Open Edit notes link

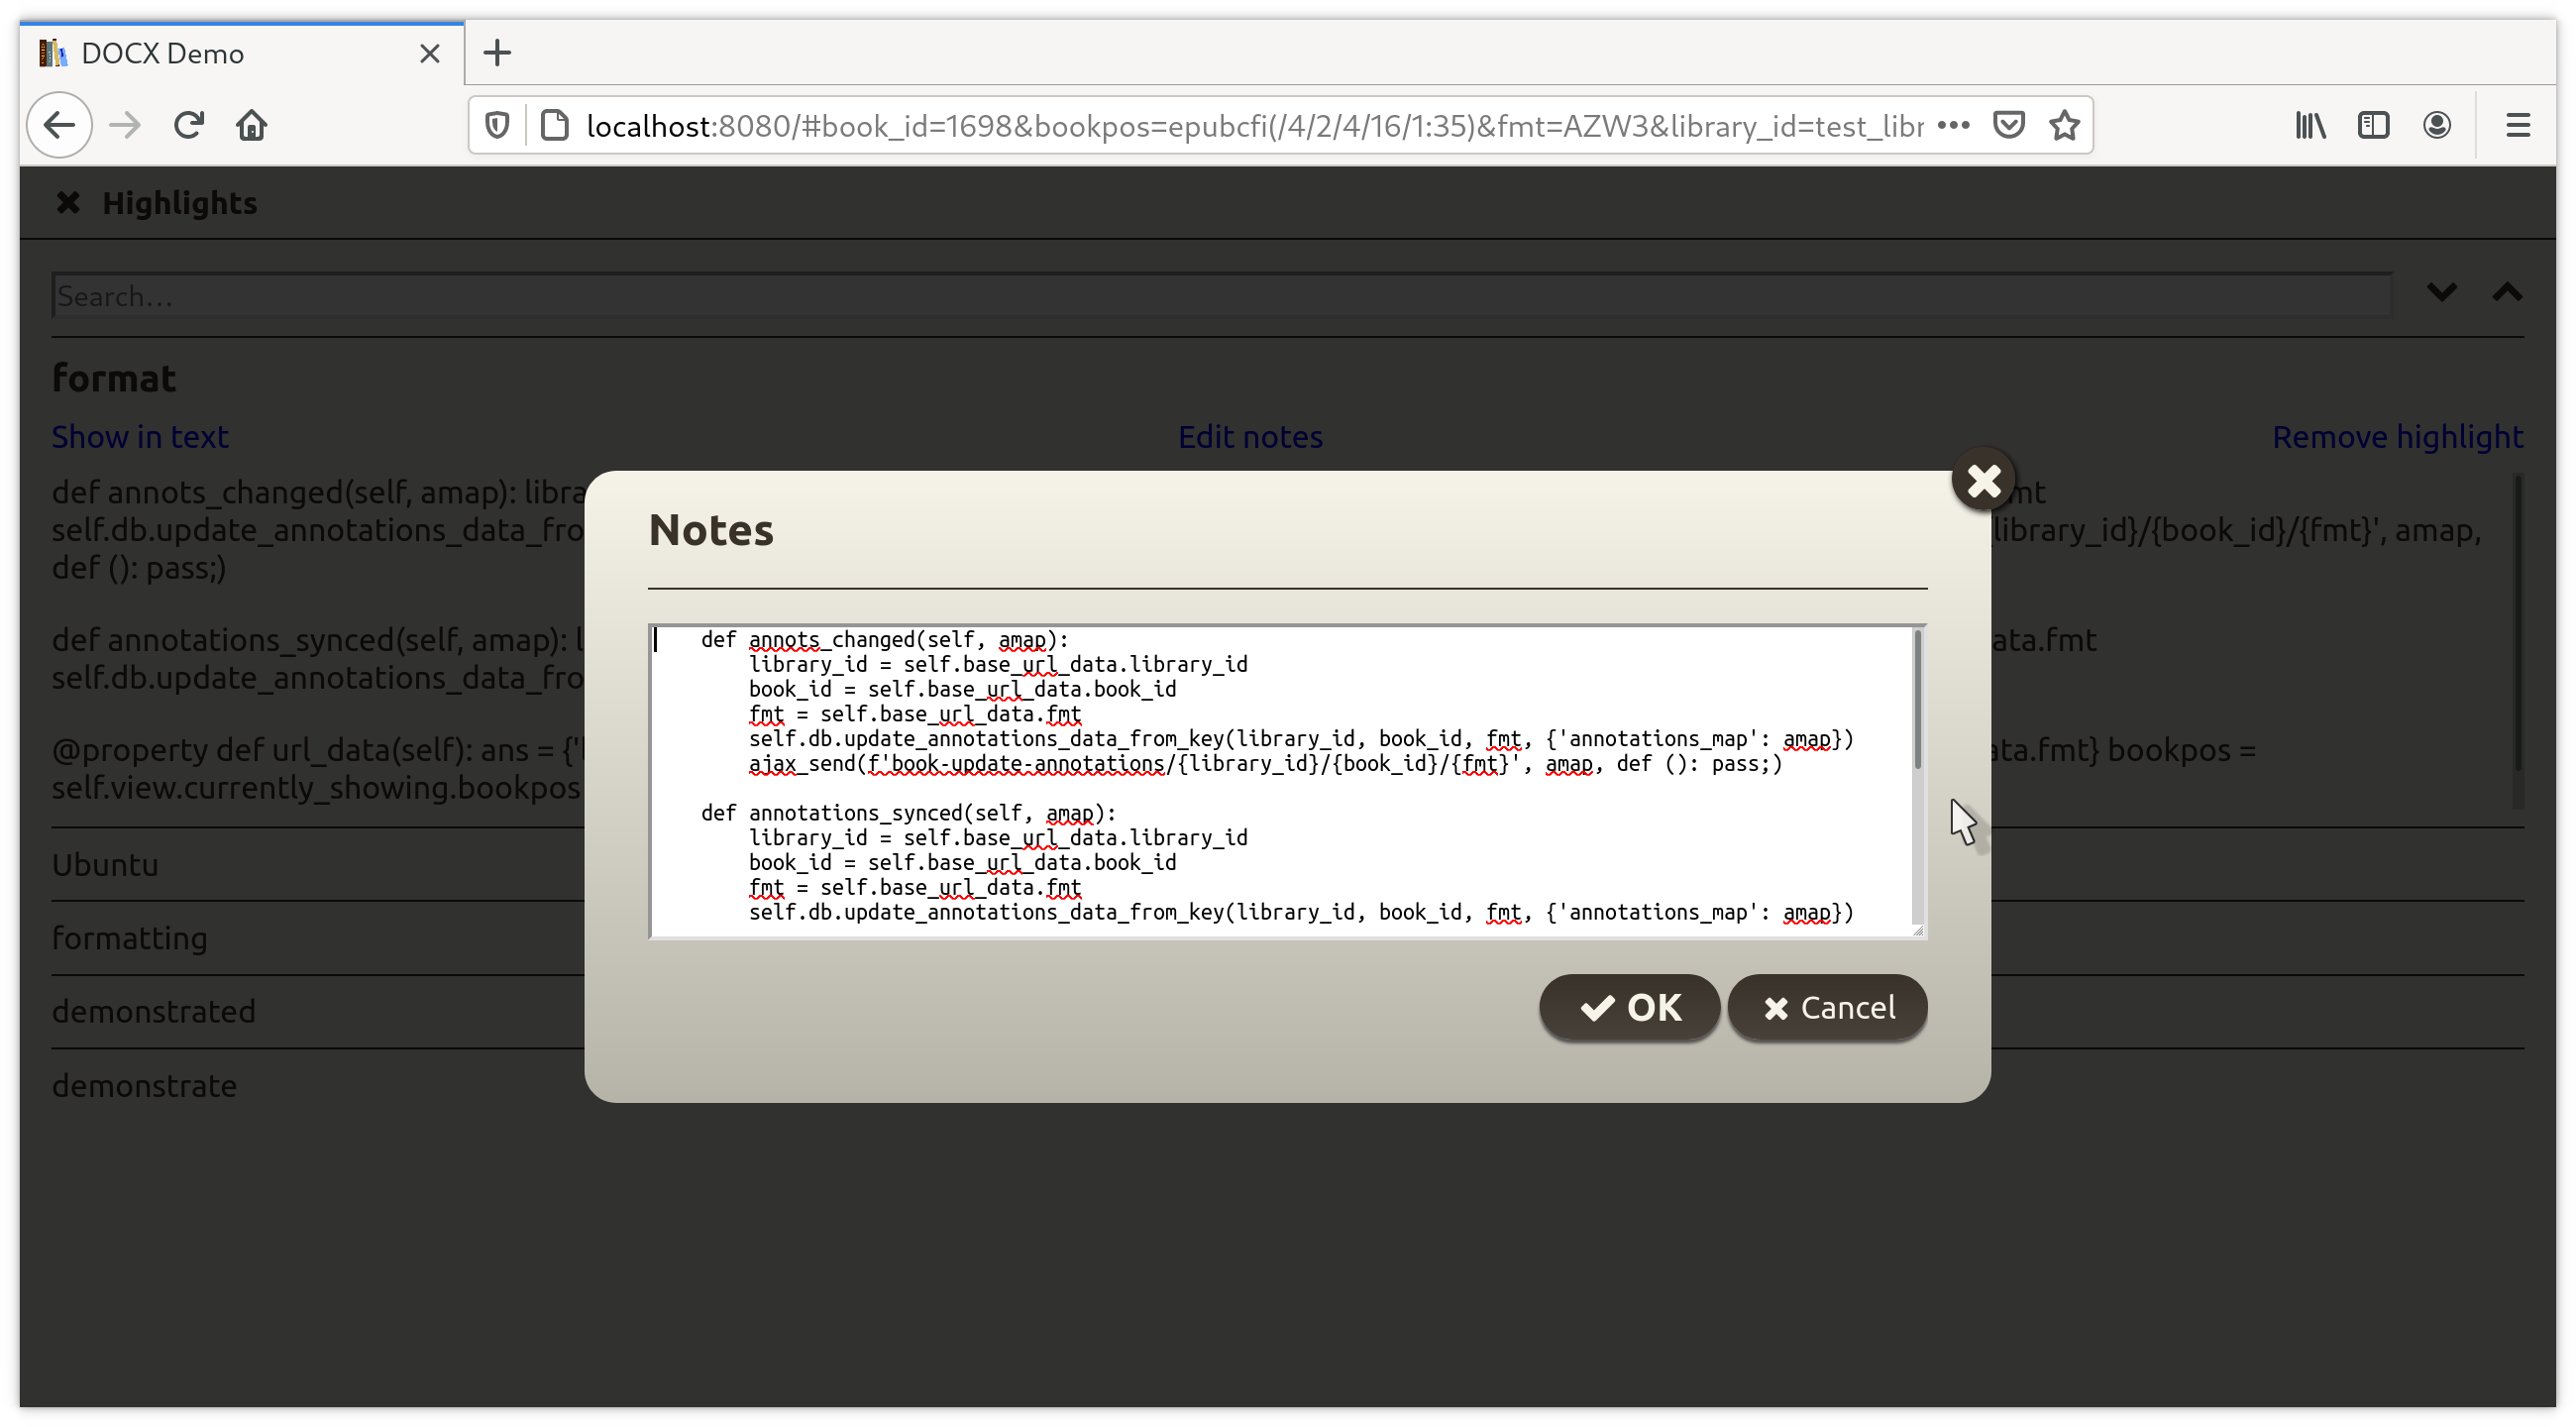(1250, 437)
